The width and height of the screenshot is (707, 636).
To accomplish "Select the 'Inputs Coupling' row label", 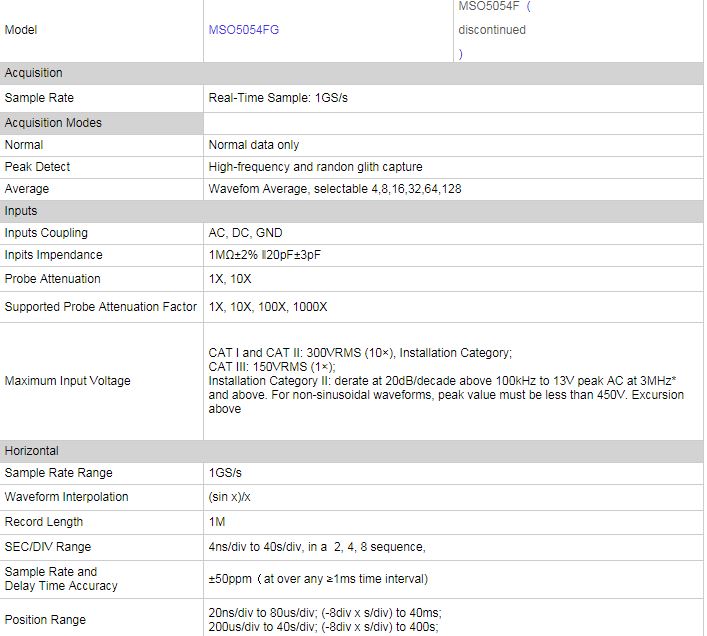I will click(x=46, y=233).
